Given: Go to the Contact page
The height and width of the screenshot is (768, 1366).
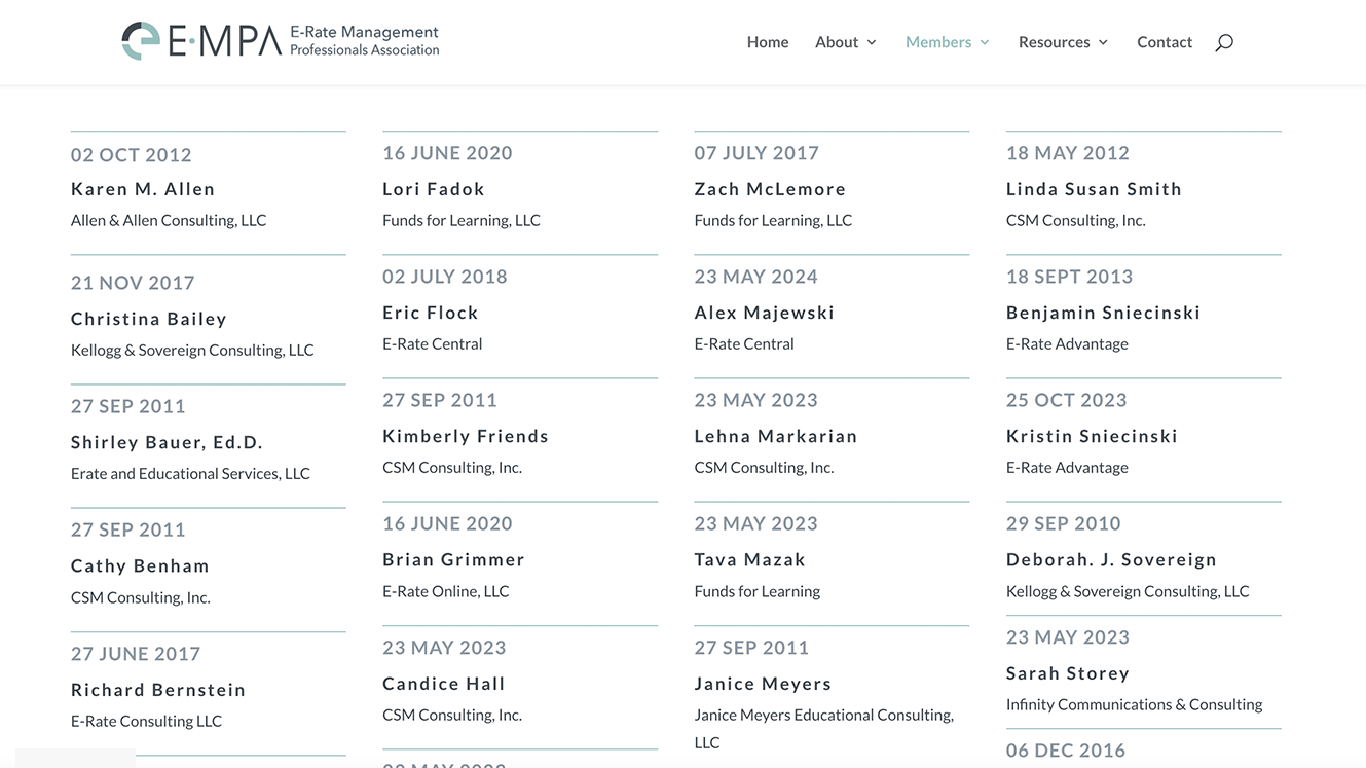Looking at the screenshot, I should coord(1164,42).
